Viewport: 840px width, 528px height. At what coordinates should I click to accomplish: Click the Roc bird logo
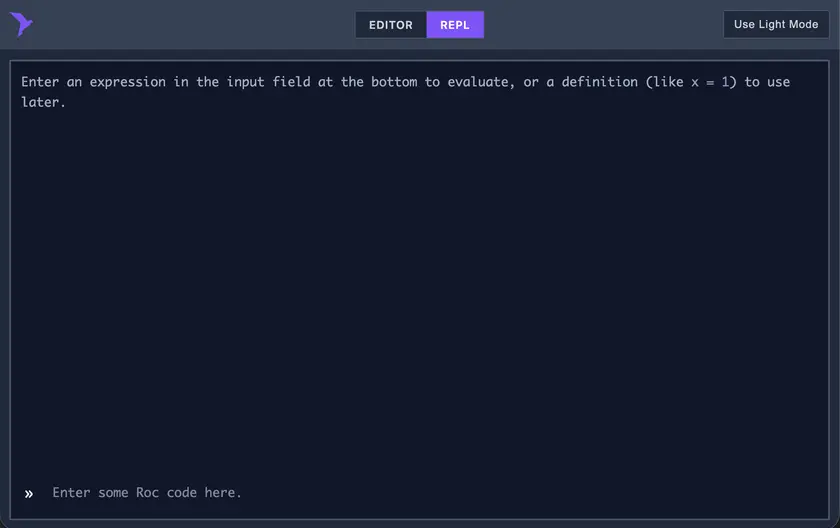point(21,24)
